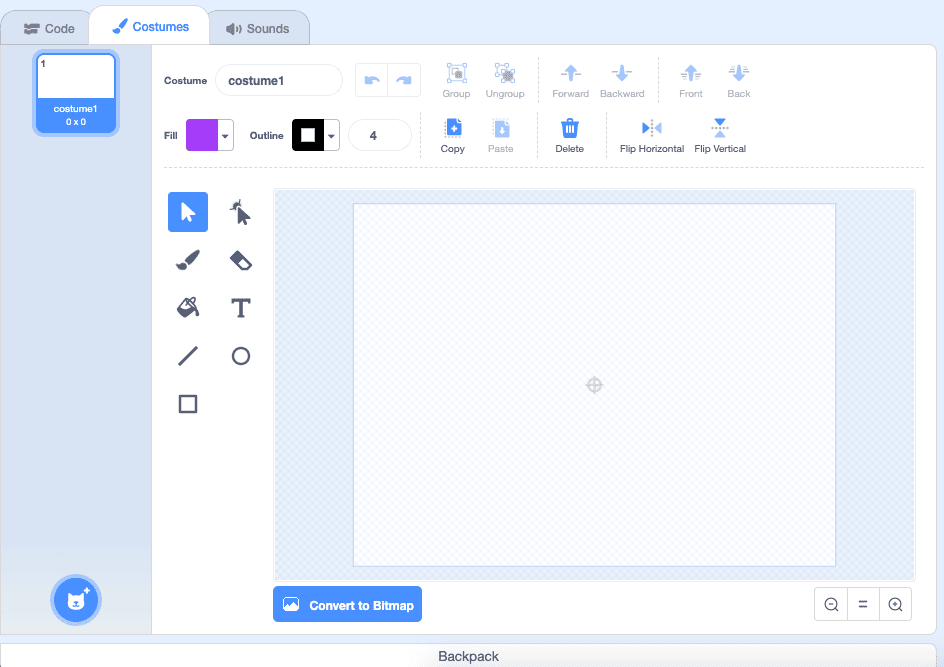Activate the Text tool
The image size is (944, 667).
coord(240,308)
